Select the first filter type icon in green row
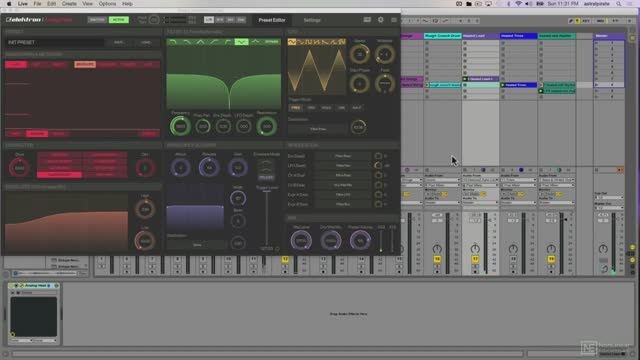The image size is (640, 360). 173,42
